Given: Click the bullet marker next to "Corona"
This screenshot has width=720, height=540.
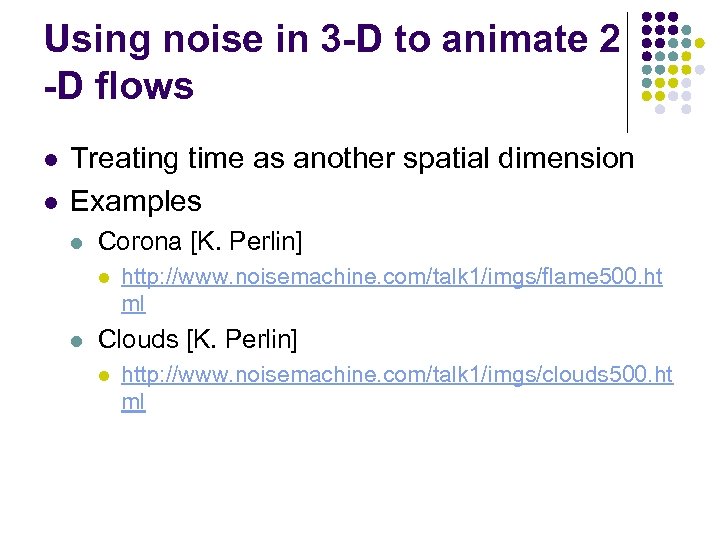Looking at the screenshot, I should click(79, 243).
